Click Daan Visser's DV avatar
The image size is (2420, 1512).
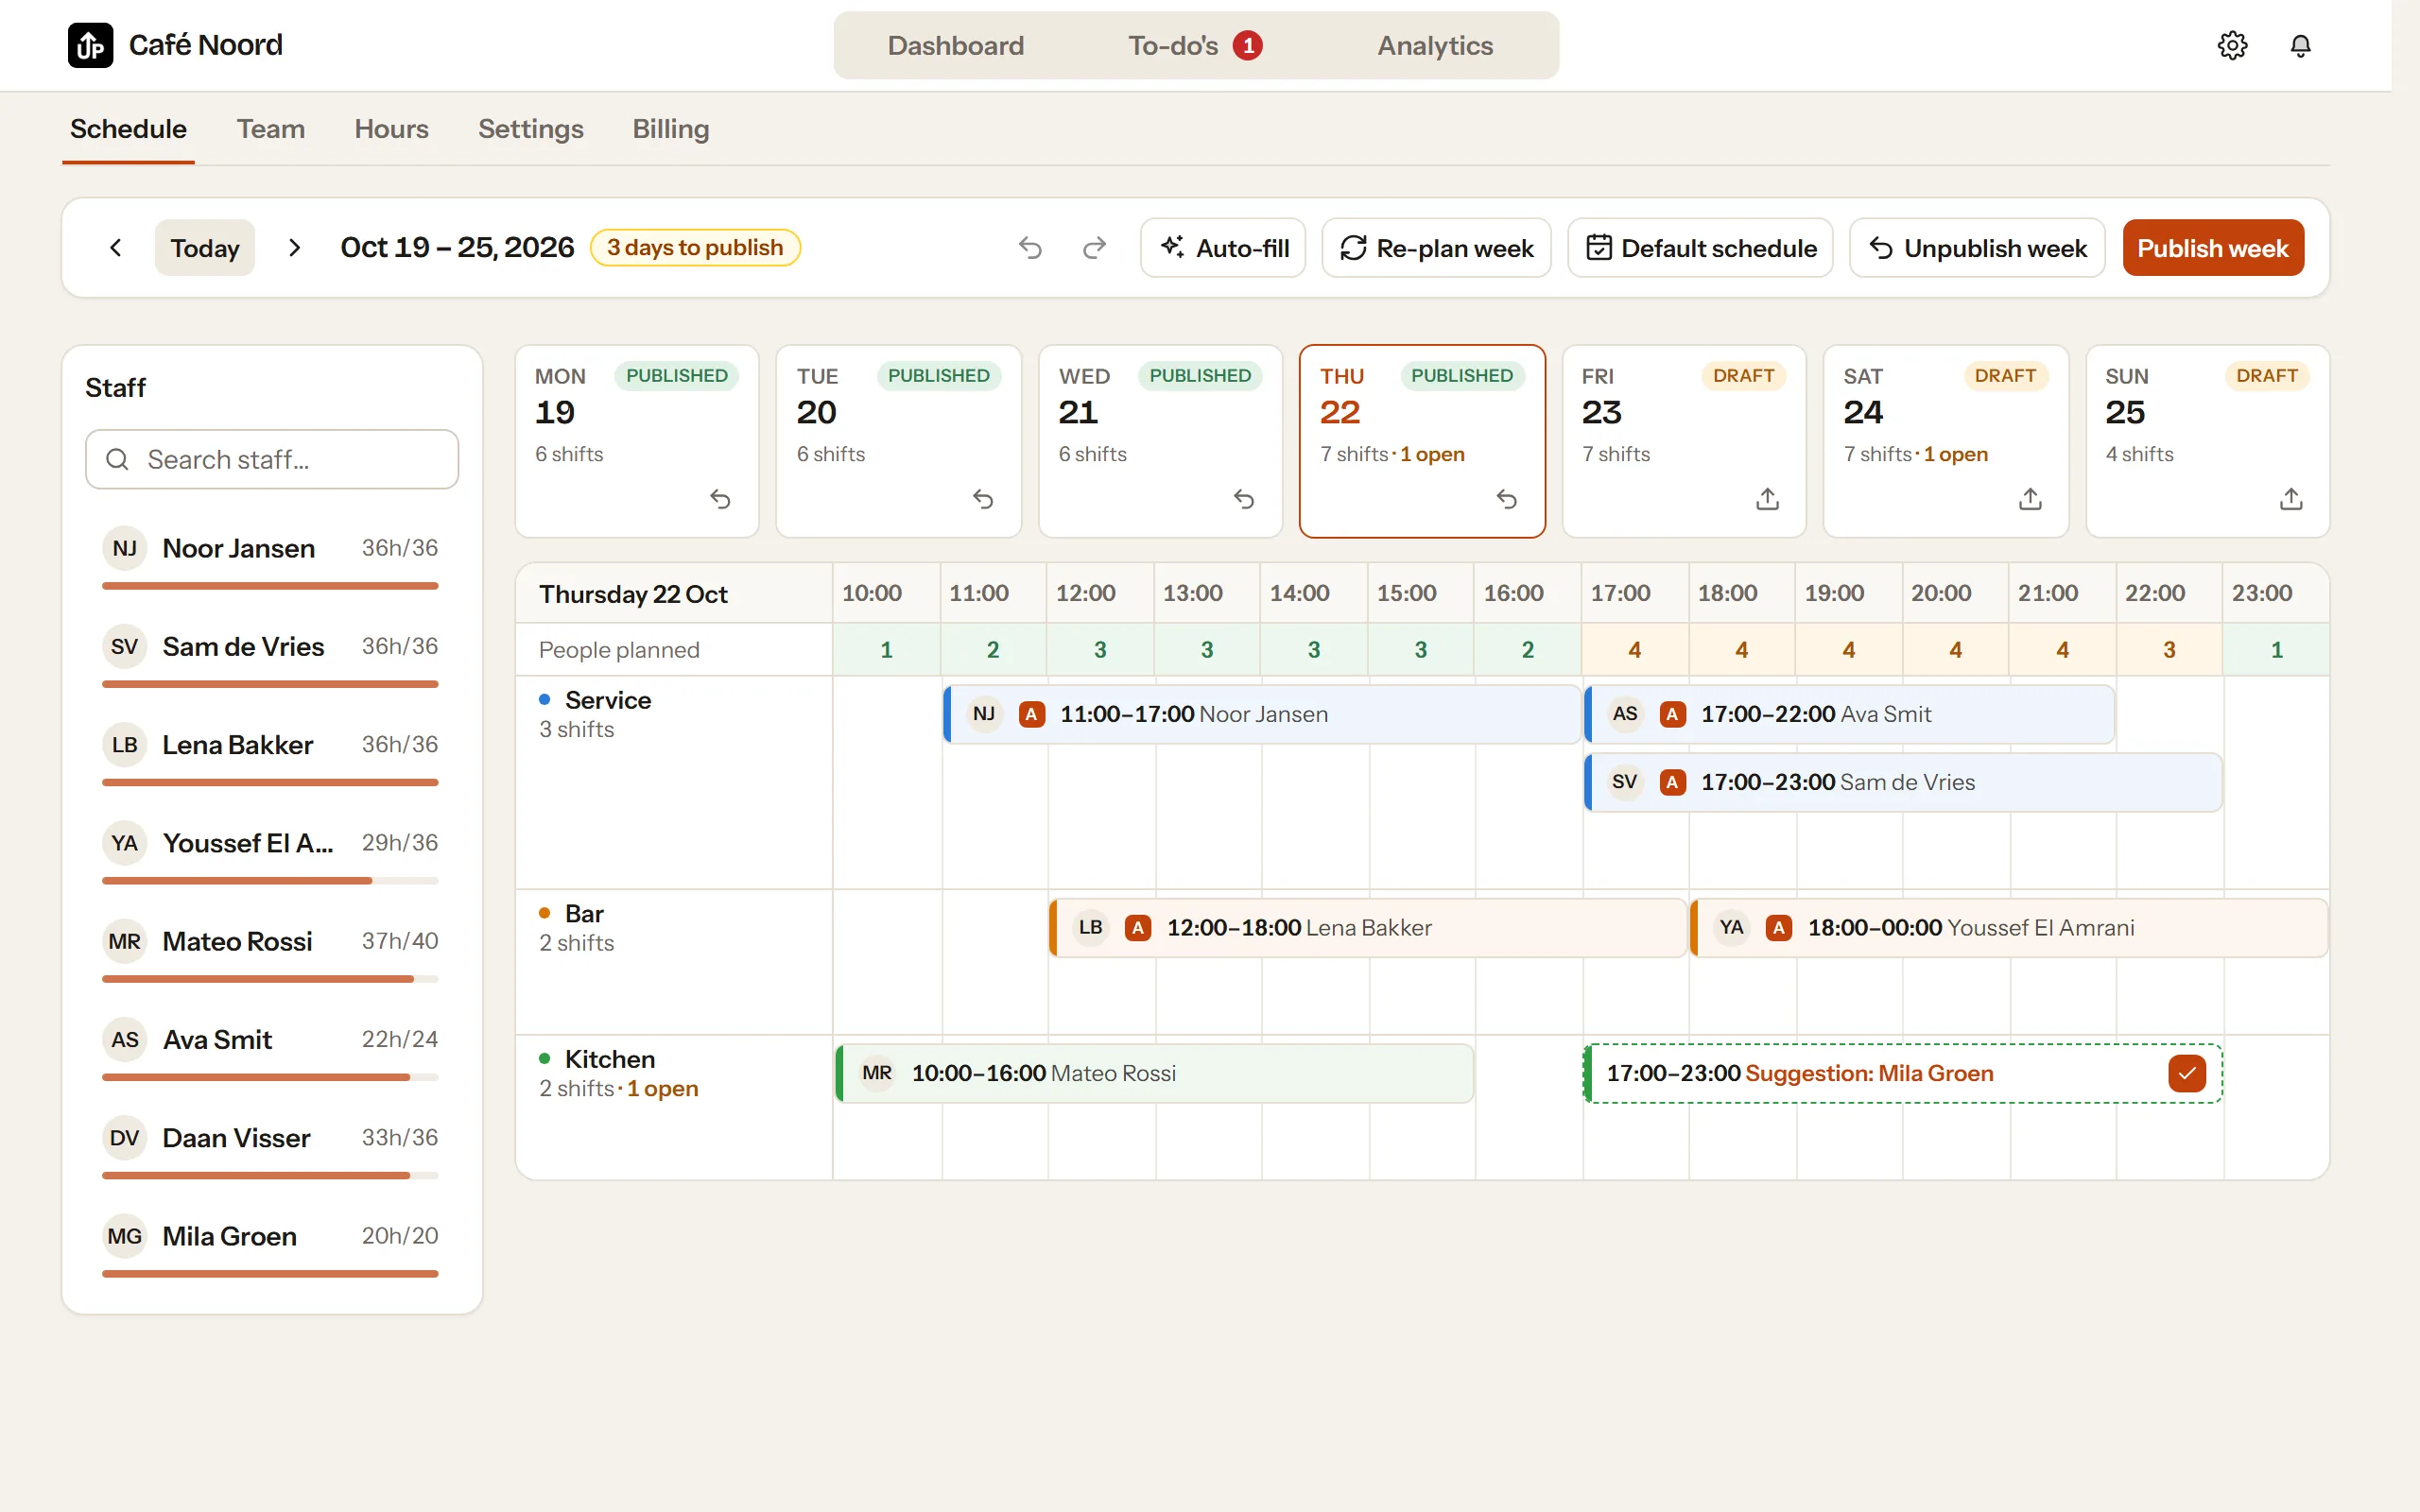124,1137
